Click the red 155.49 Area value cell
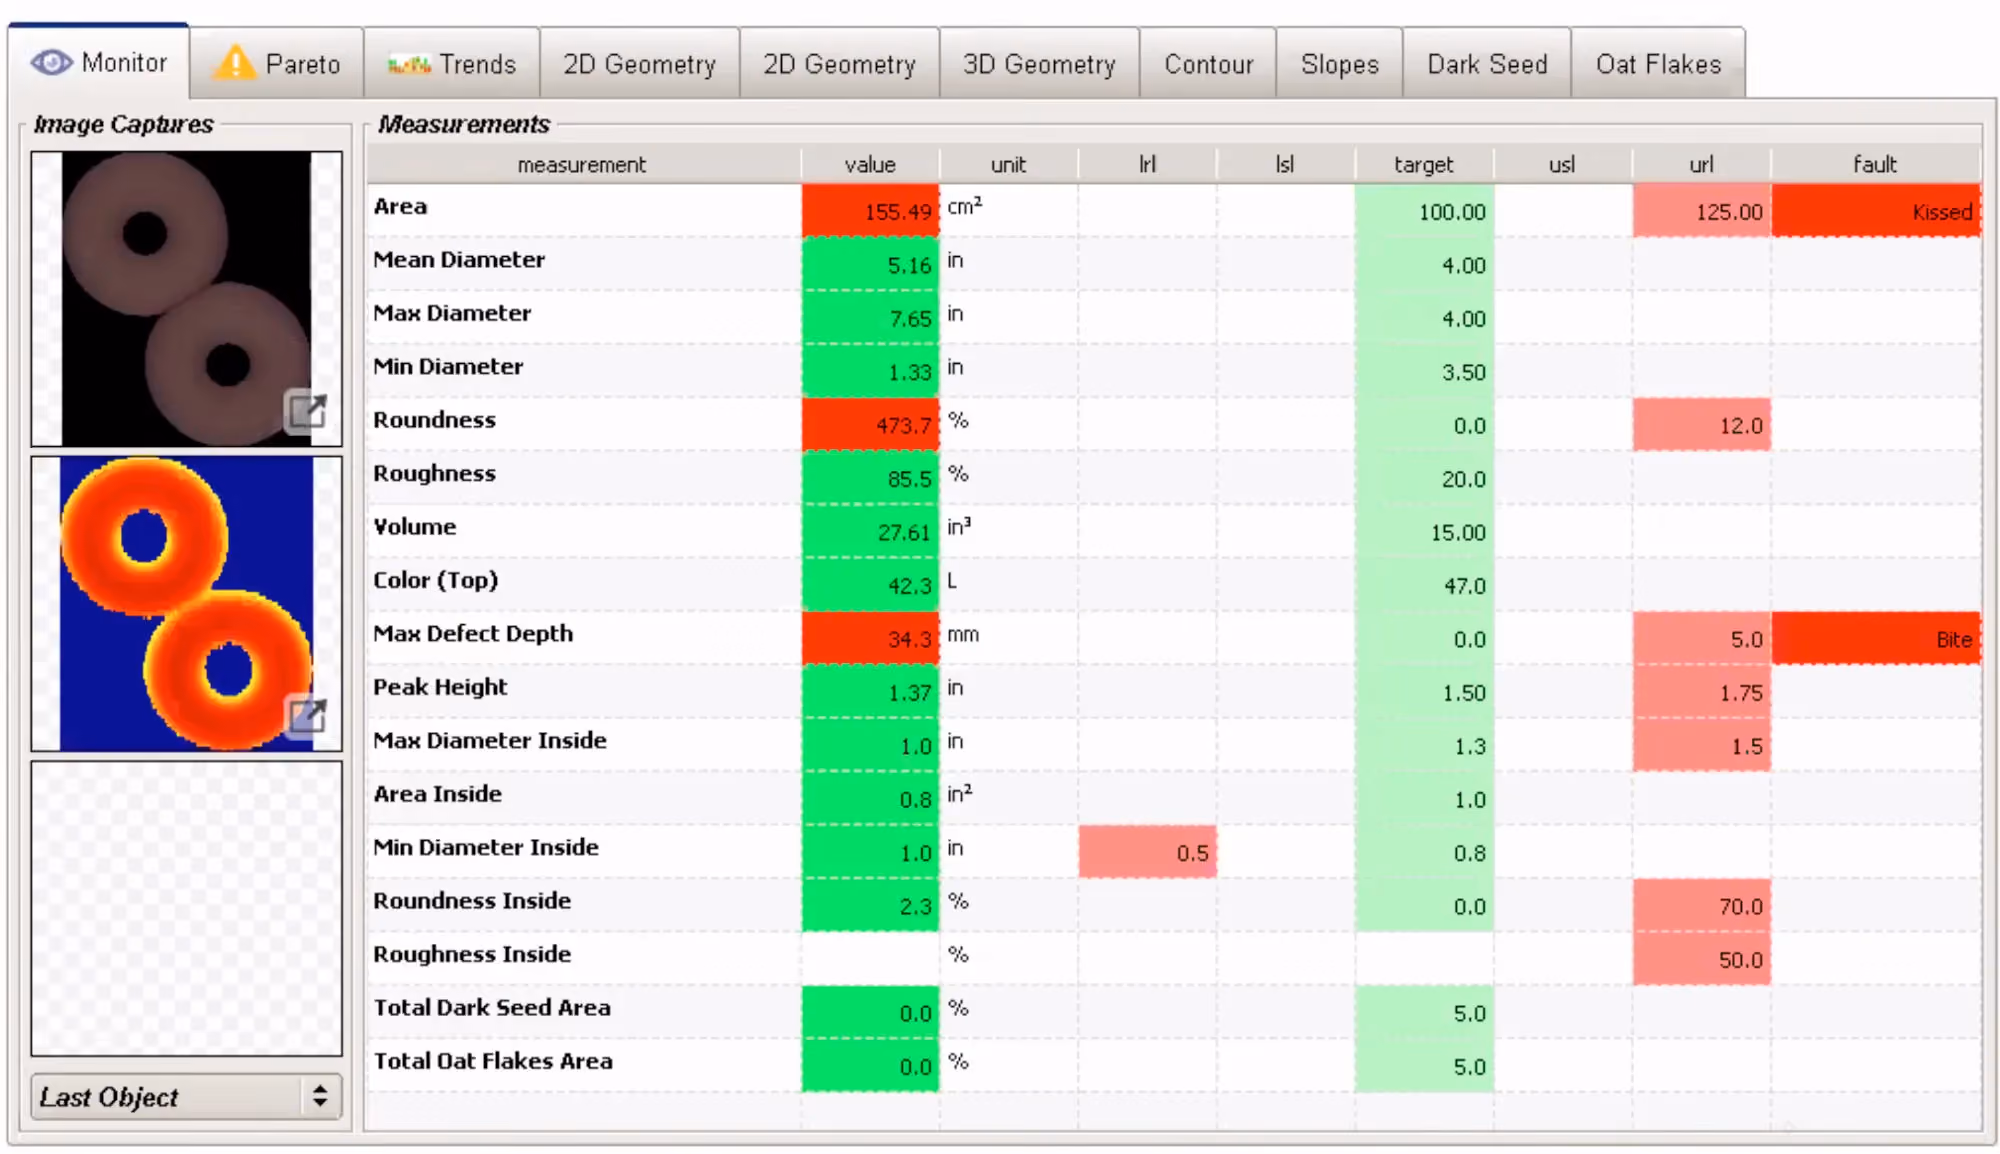Viewport: 2000px width, 1154px height. click(870, 211)
